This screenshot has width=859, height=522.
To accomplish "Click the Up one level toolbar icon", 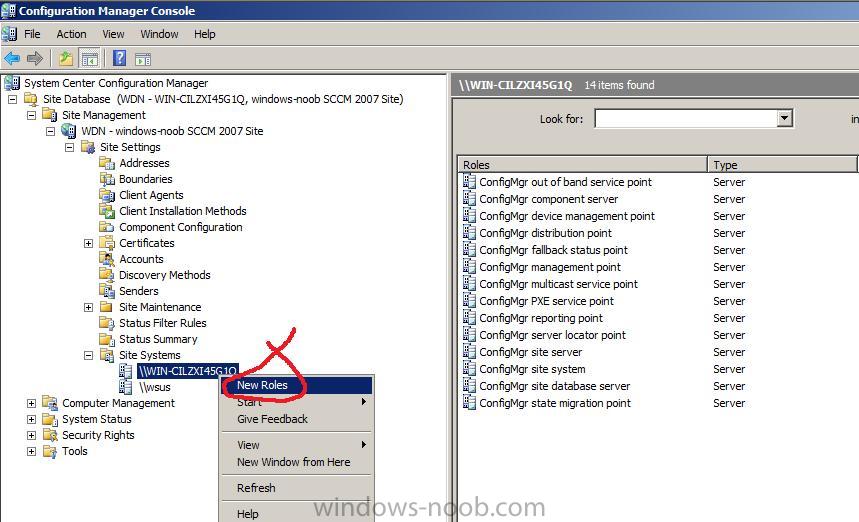I will pos(66,58).
